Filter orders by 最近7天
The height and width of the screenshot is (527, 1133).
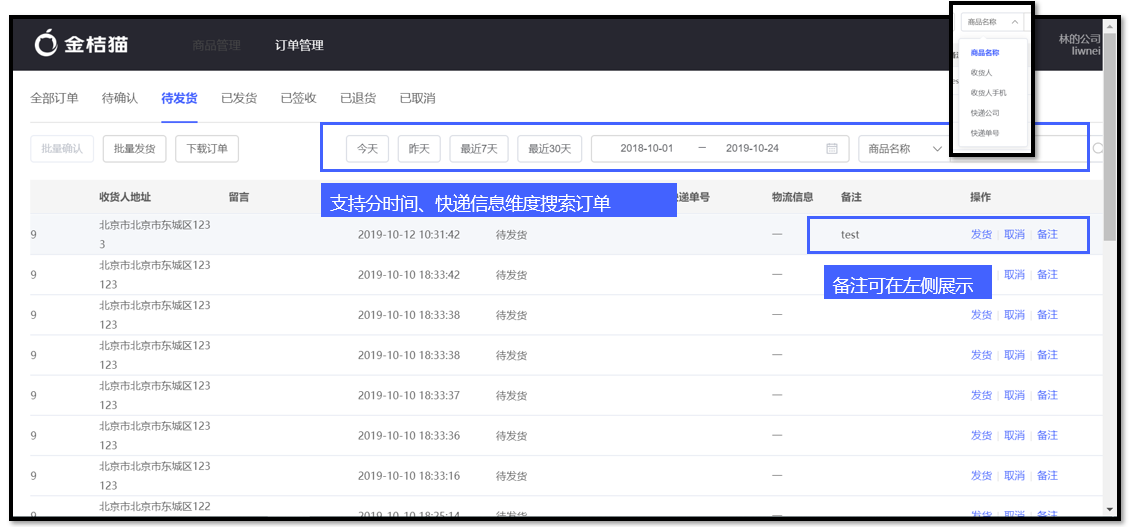pos(479,149)
